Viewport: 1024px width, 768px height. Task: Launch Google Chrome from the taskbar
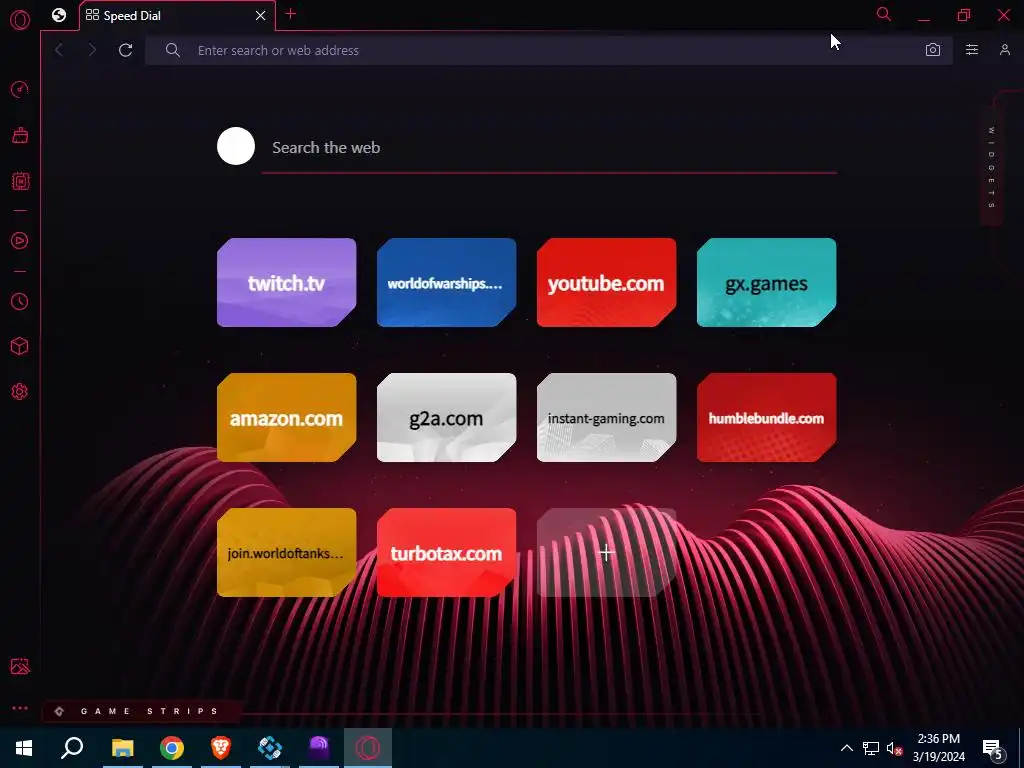[x=172, y=748]
